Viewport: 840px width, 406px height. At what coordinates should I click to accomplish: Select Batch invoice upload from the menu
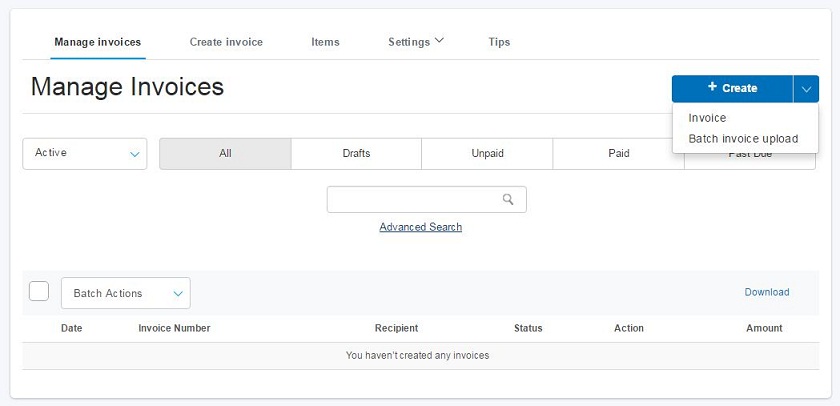[x=743, y=139]
